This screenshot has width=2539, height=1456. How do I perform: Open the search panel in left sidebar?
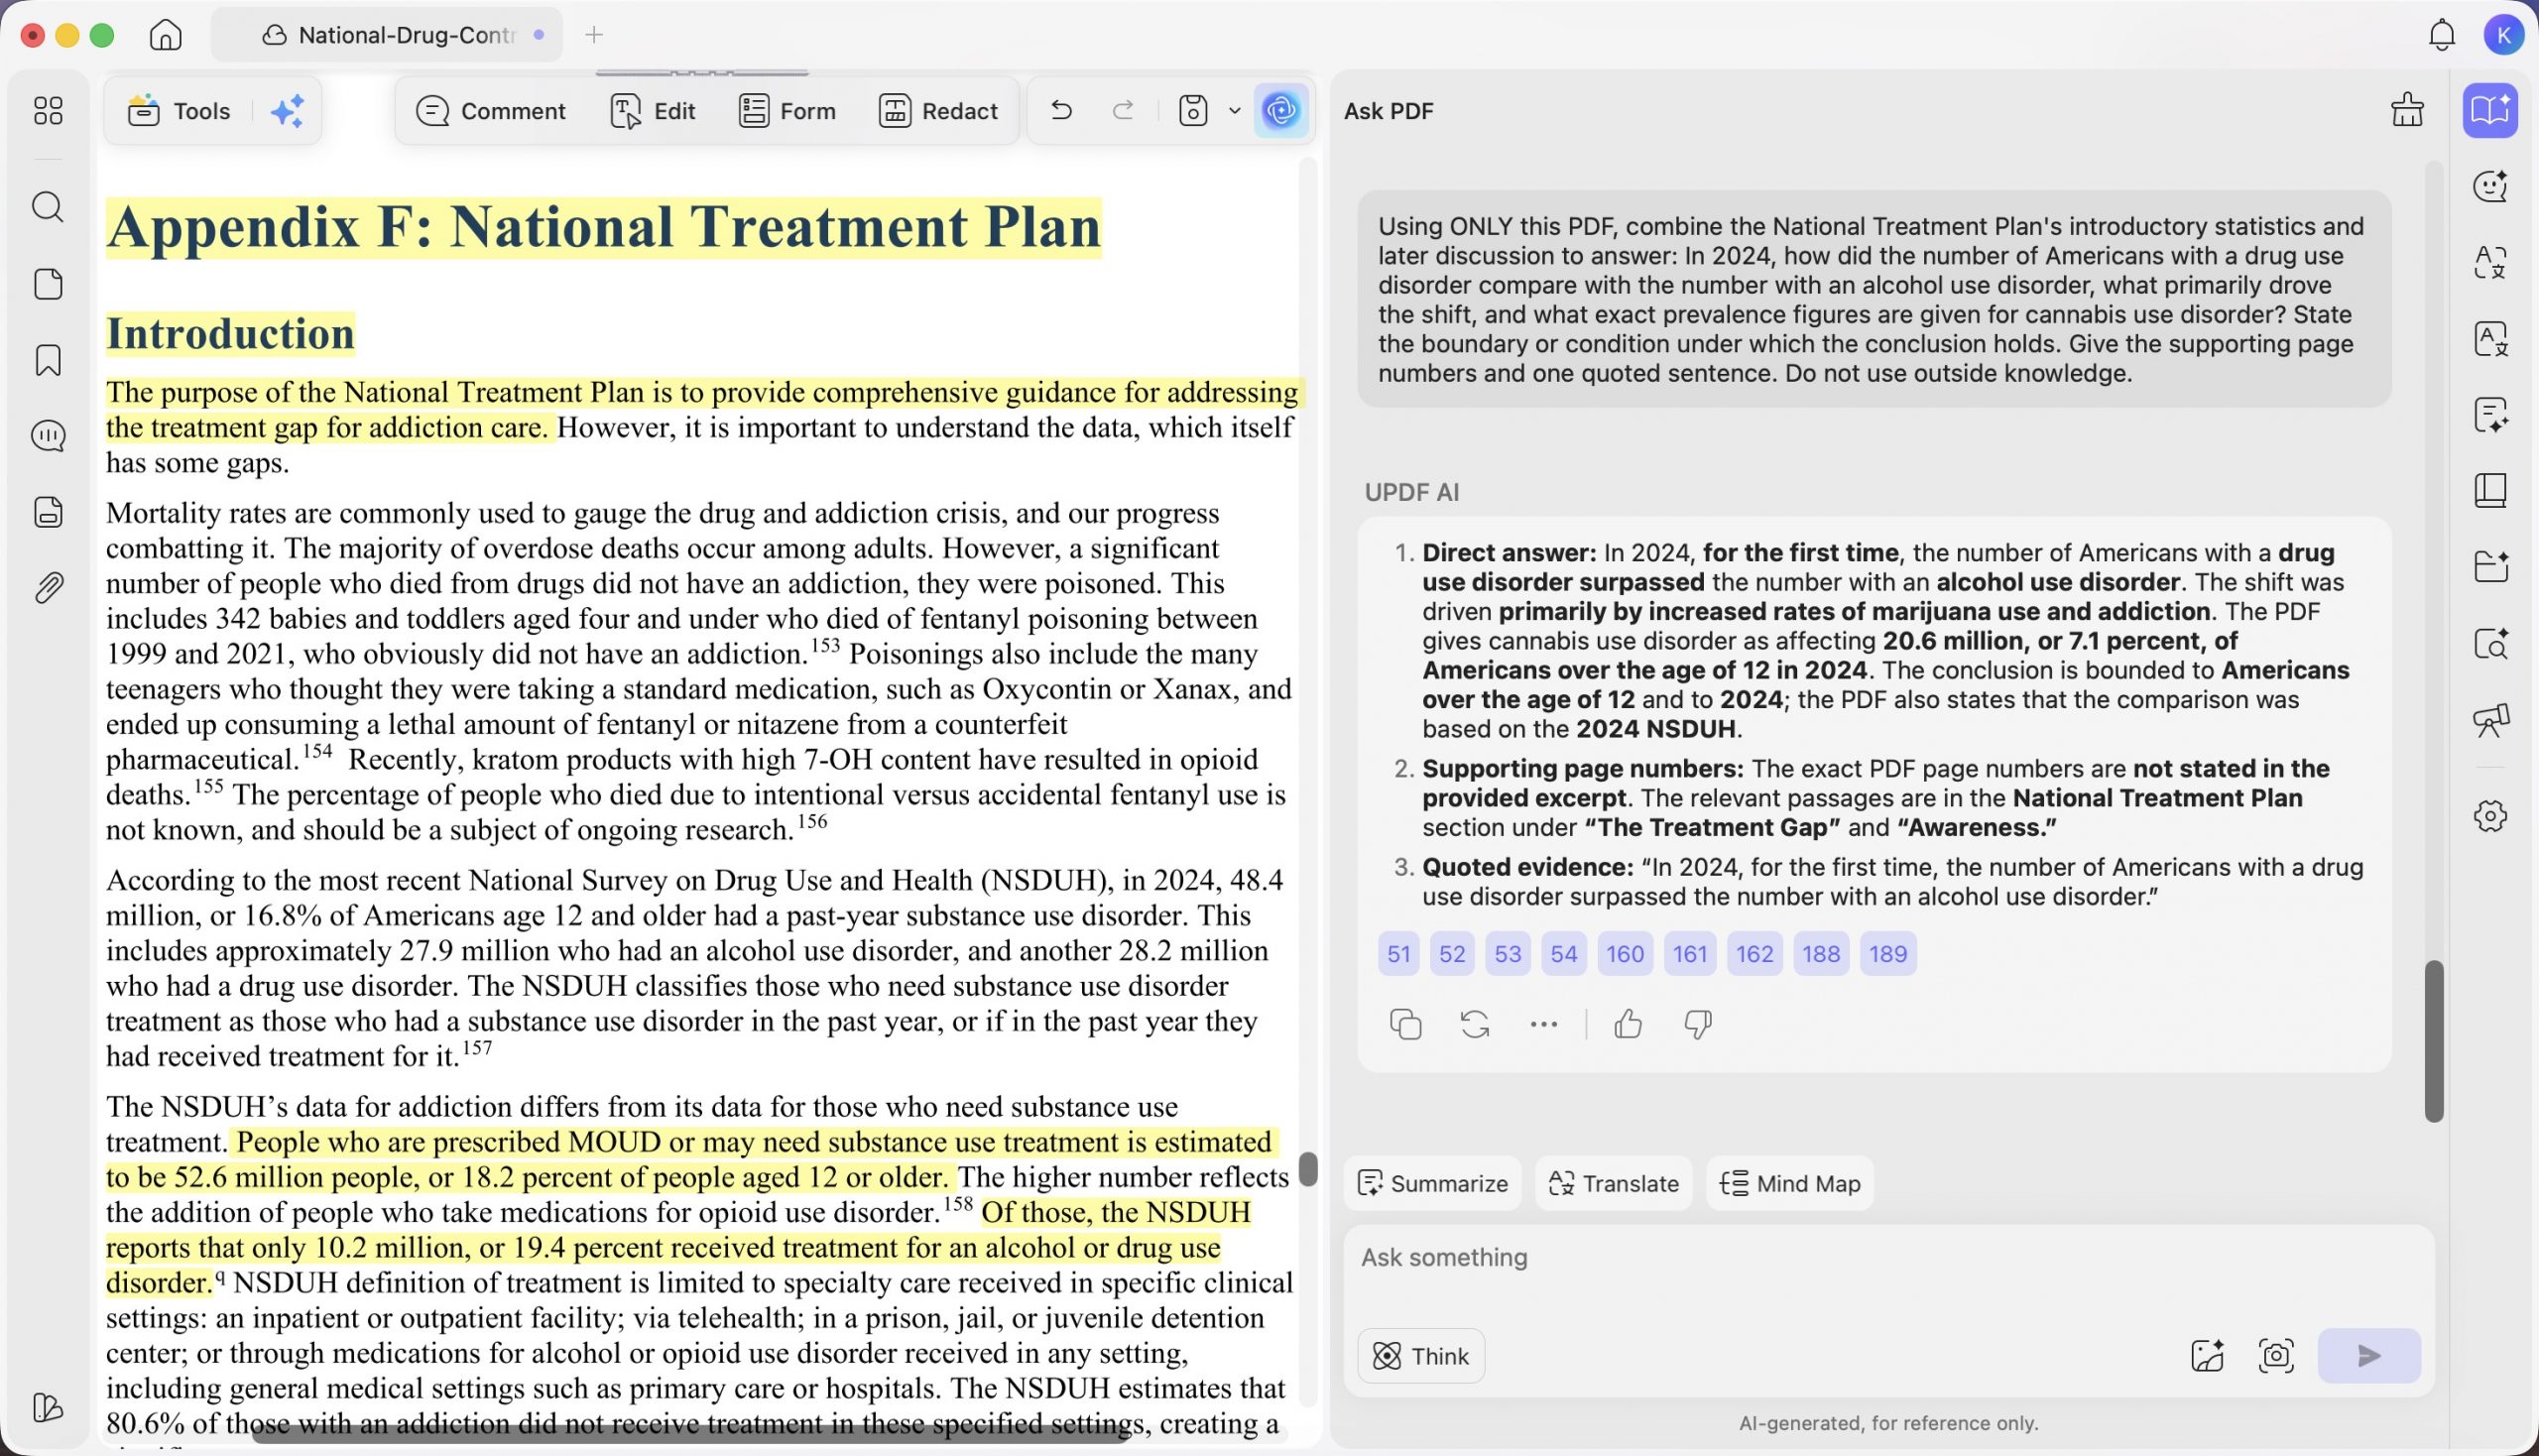(x=48, y=207)
